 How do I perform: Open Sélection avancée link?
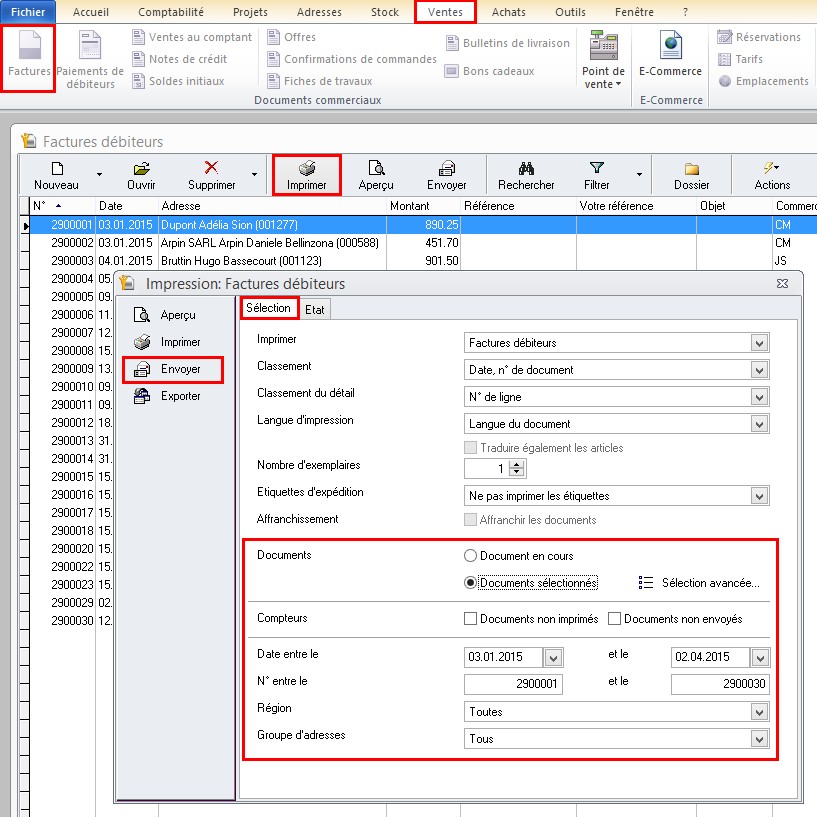click(699, 583)
